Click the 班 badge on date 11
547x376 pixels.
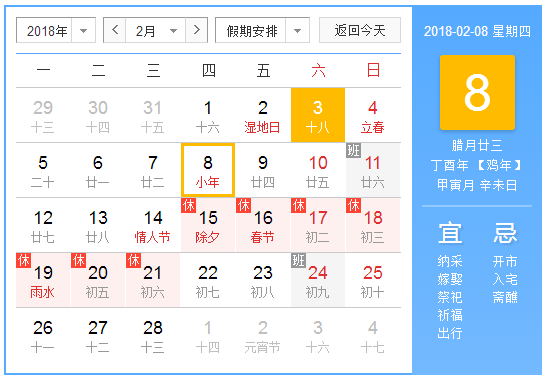pyautogui.click(x=353, y=150)
